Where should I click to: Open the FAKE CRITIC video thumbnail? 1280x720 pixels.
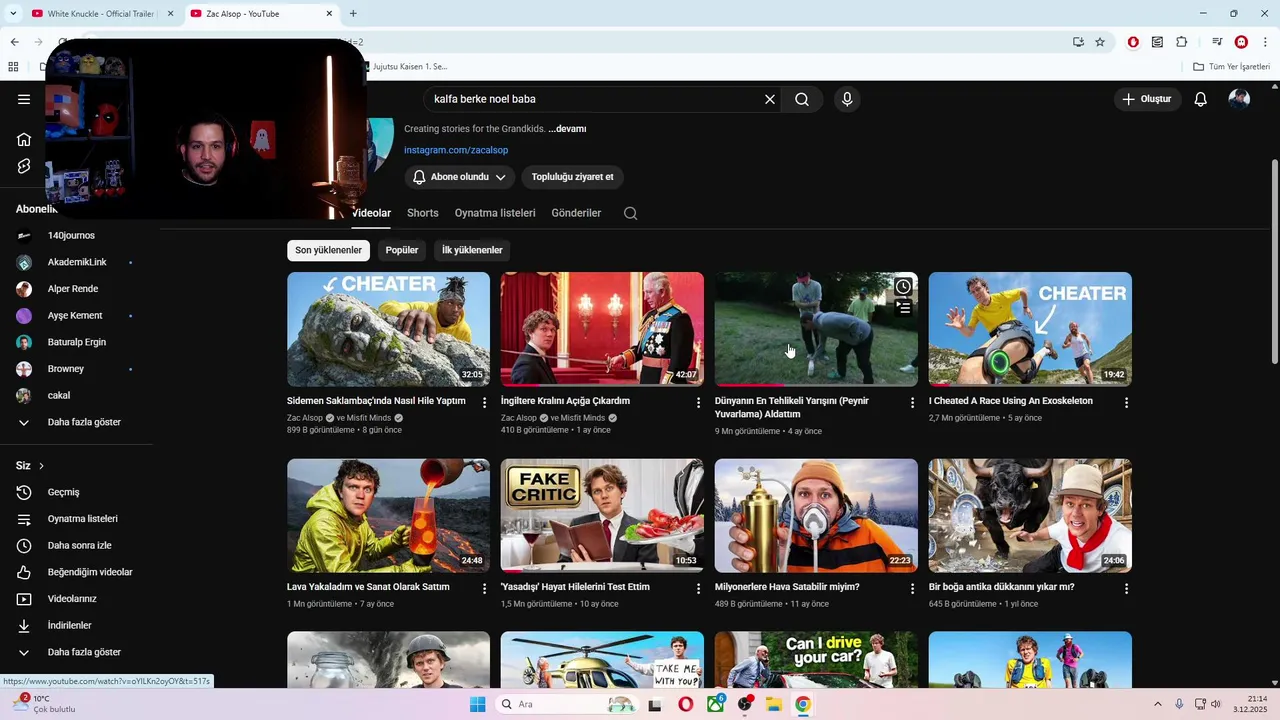(602, 515)
